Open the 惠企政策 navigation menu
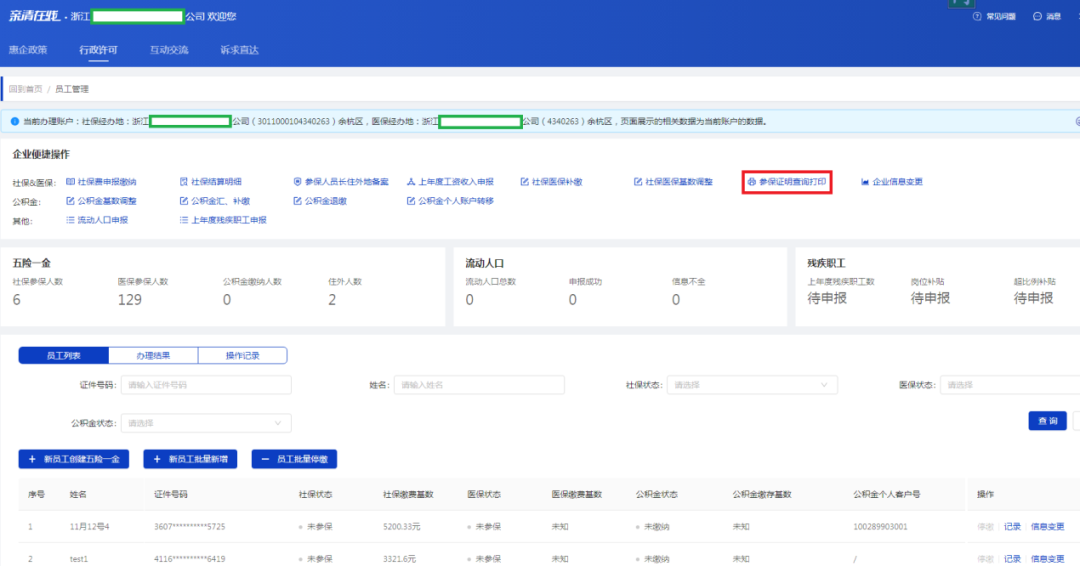This screenshot has height=566, width=1080. tap(28, 49)
